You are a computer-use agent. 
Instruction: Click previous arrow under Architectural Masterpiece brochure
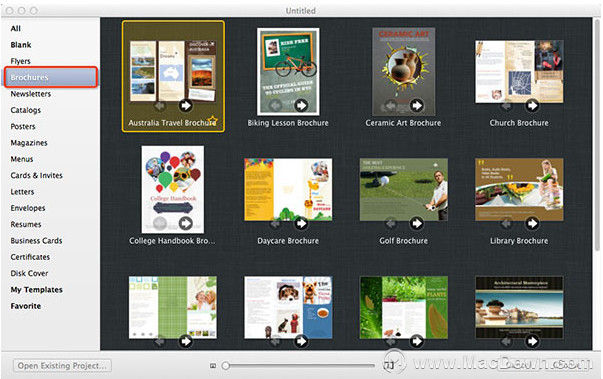(506, 341)
